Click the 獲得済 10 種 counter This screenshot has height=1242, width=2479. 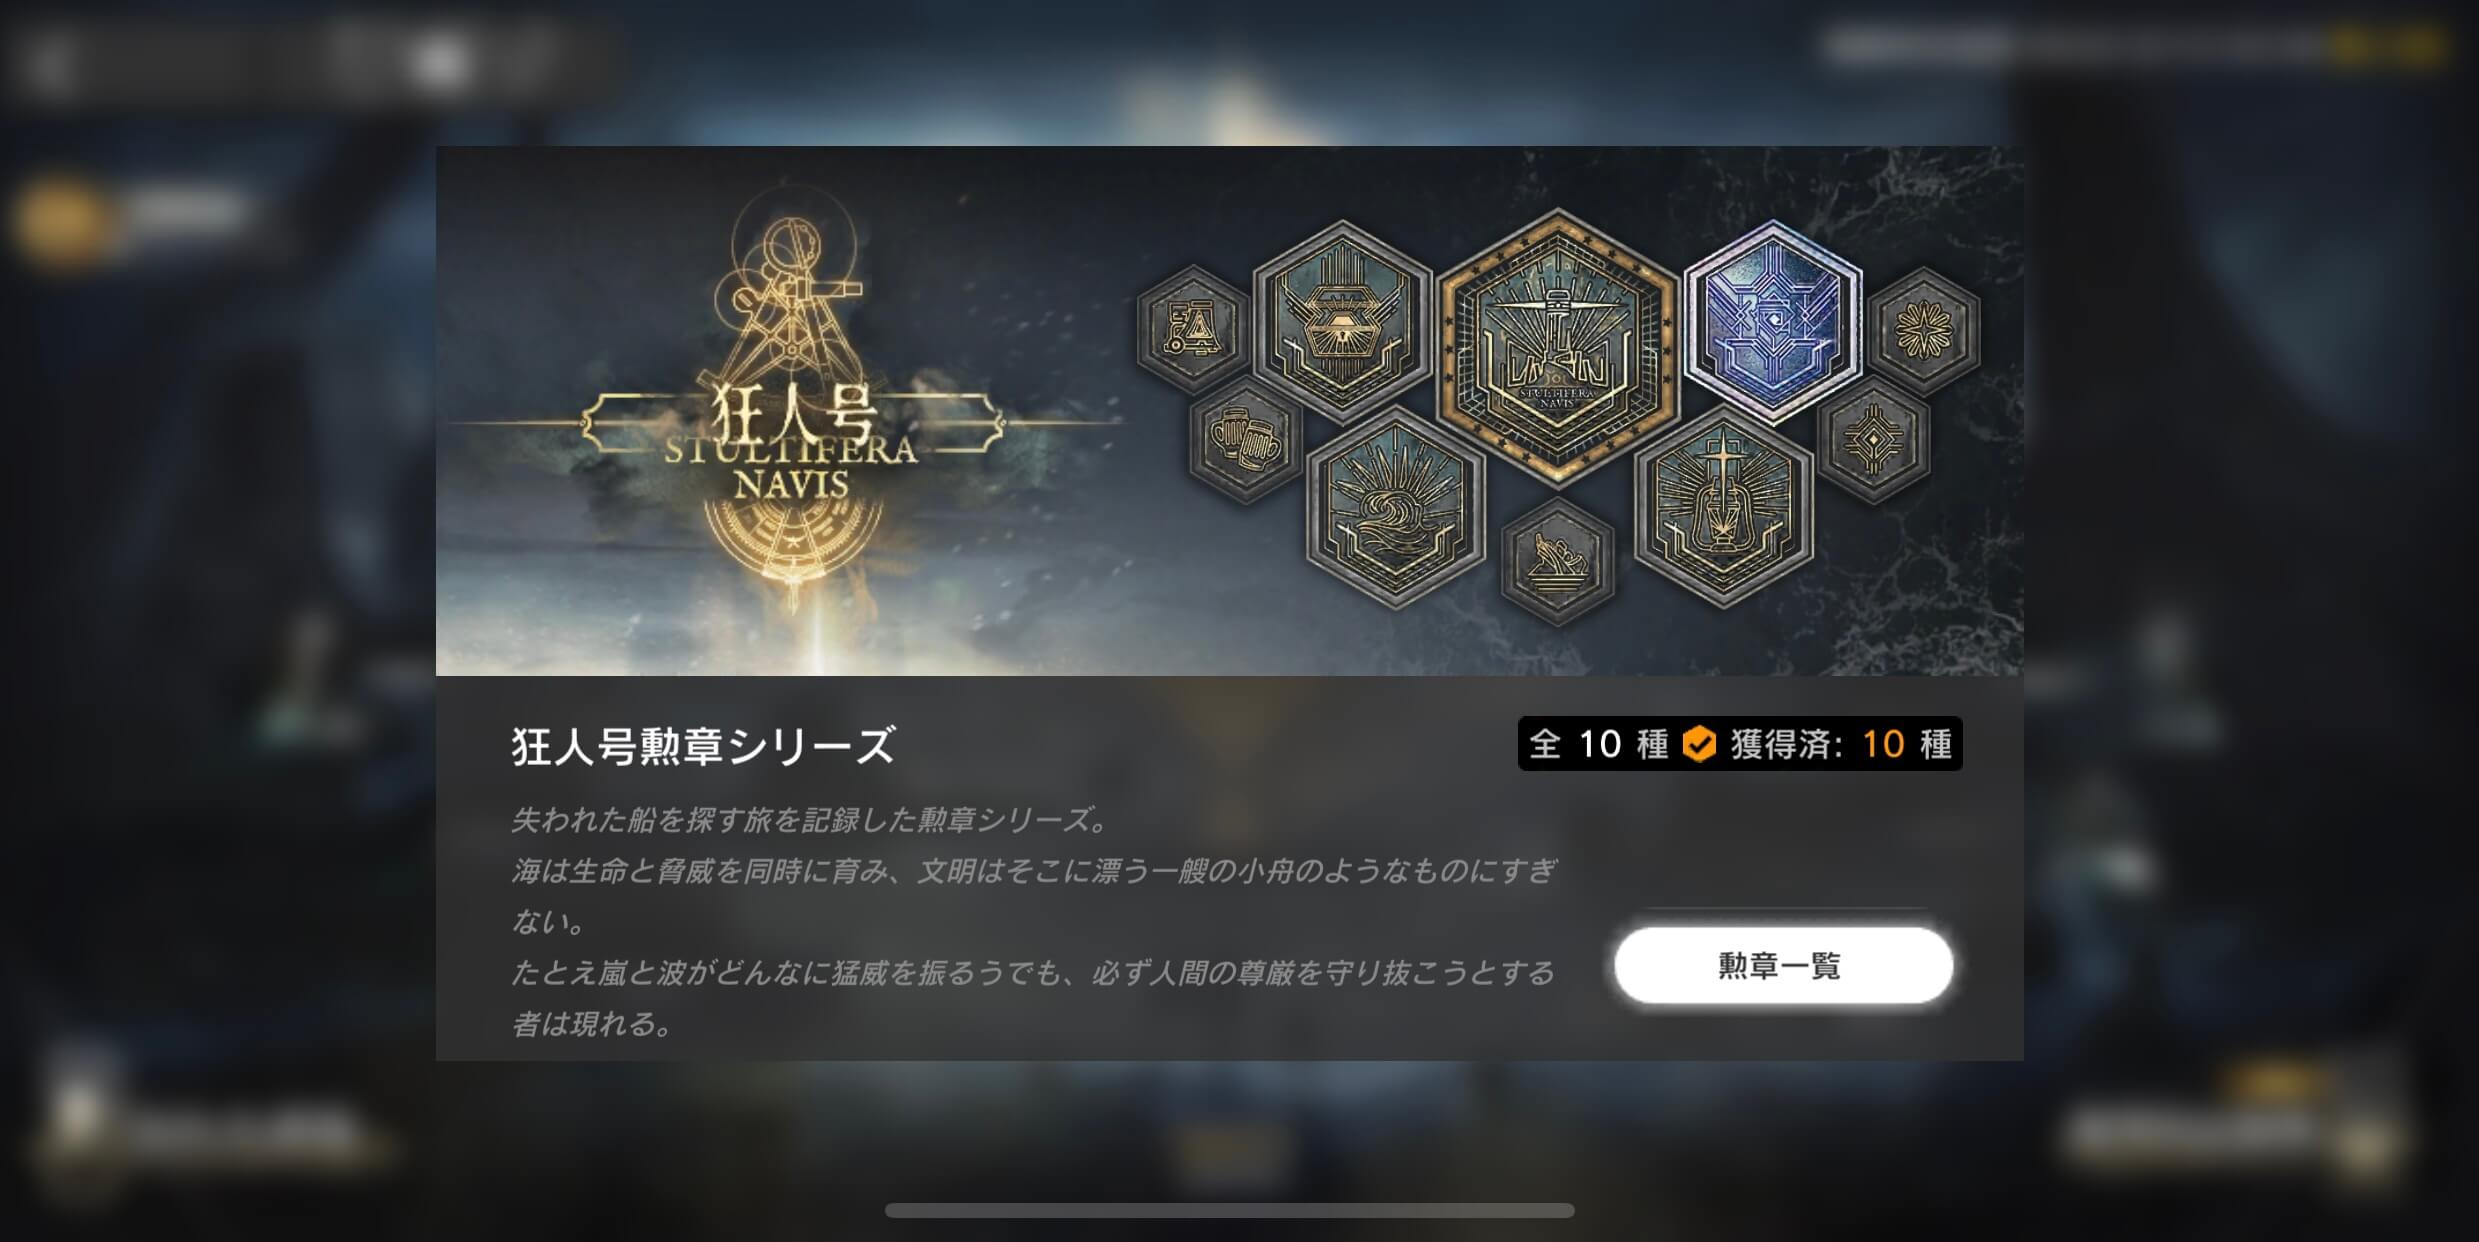[x=1841, y=744]
